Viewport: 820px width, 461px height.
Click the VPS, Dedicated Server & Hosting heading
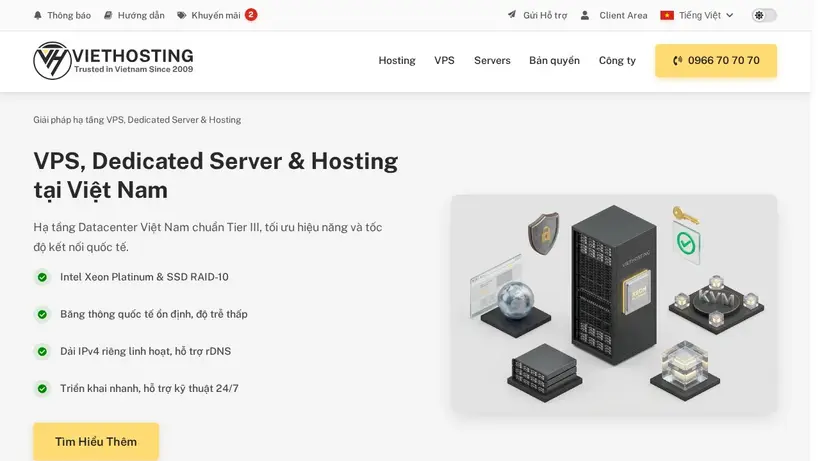tap(215, 176)
